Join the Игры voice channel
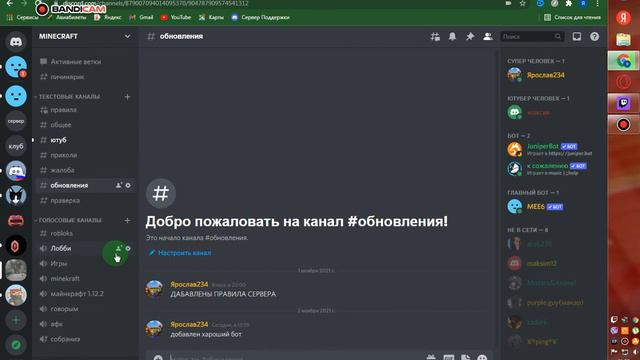This screenshot has height=360, width=640. pyautogui.click(x=85, y=264)
